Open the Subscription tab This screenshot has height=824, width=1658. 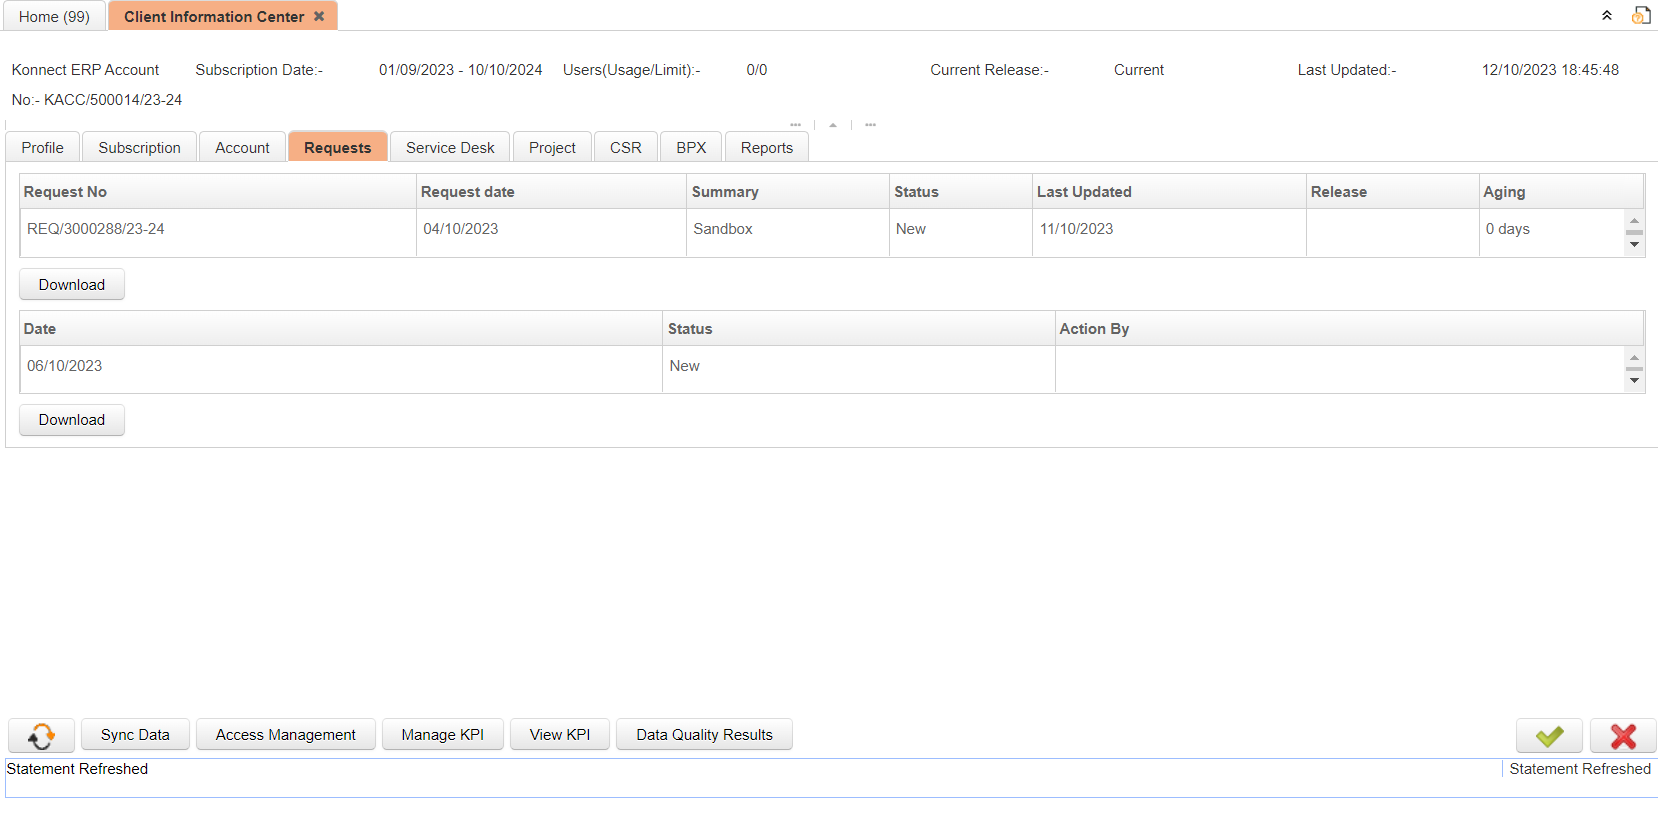[x=139, y=148]
